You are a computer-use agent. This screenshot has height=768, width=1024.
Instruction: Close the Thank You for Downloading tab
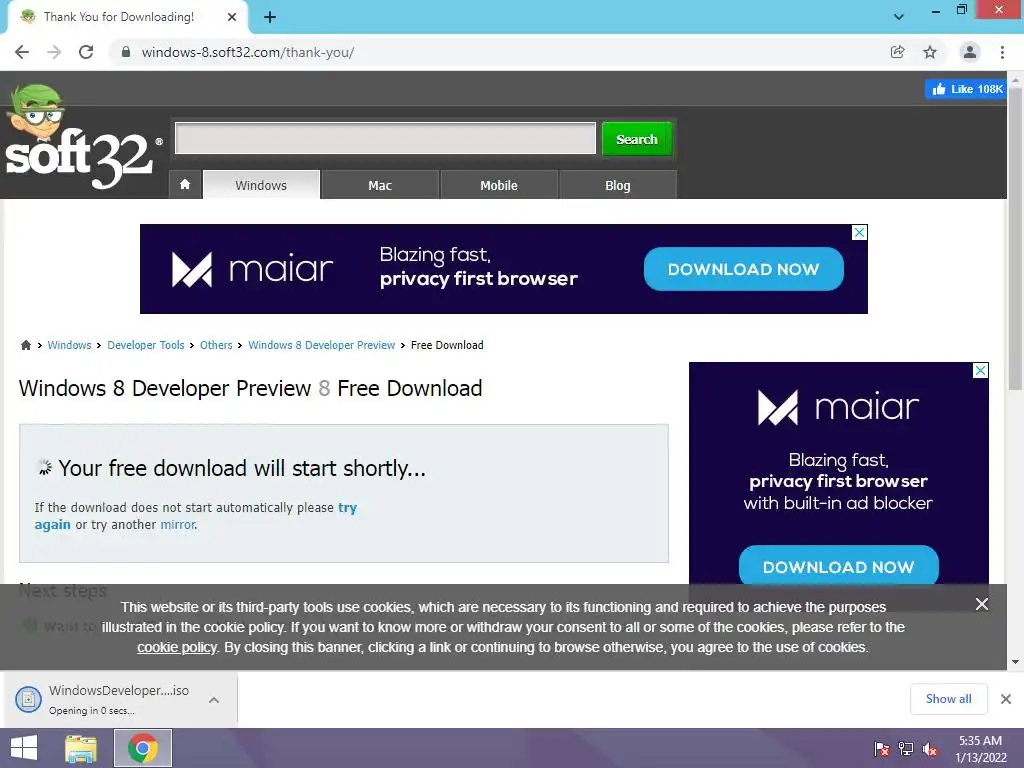pyautogui.click(x=232, y=17)
